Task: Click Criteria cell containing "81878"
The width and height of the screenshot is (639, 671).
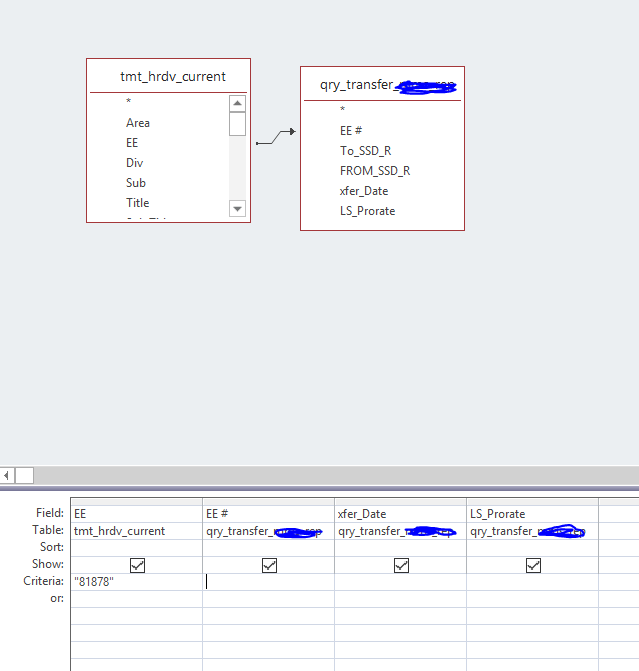Action: click(137, 582)
